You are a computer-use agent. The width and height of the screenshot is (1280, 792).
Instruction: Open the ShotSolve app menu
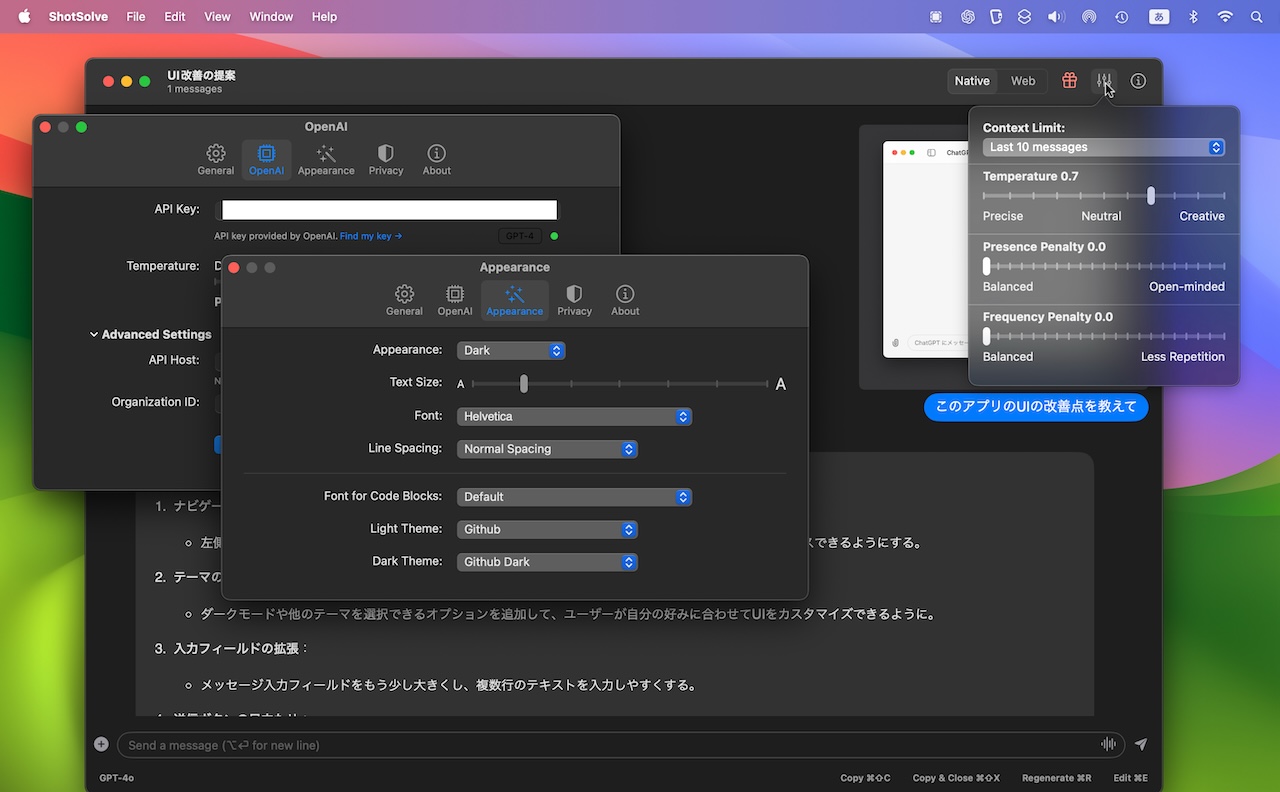coord(78,17)
